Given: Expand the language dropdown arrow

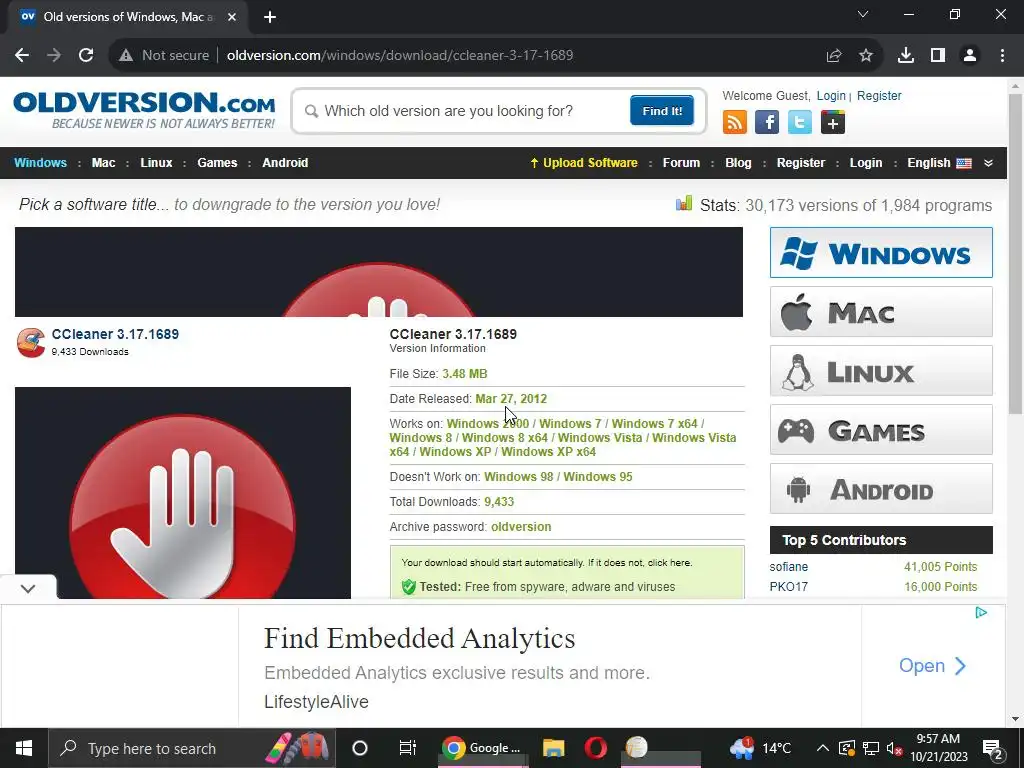Looking at the screenshot, I should click(988, 163).
